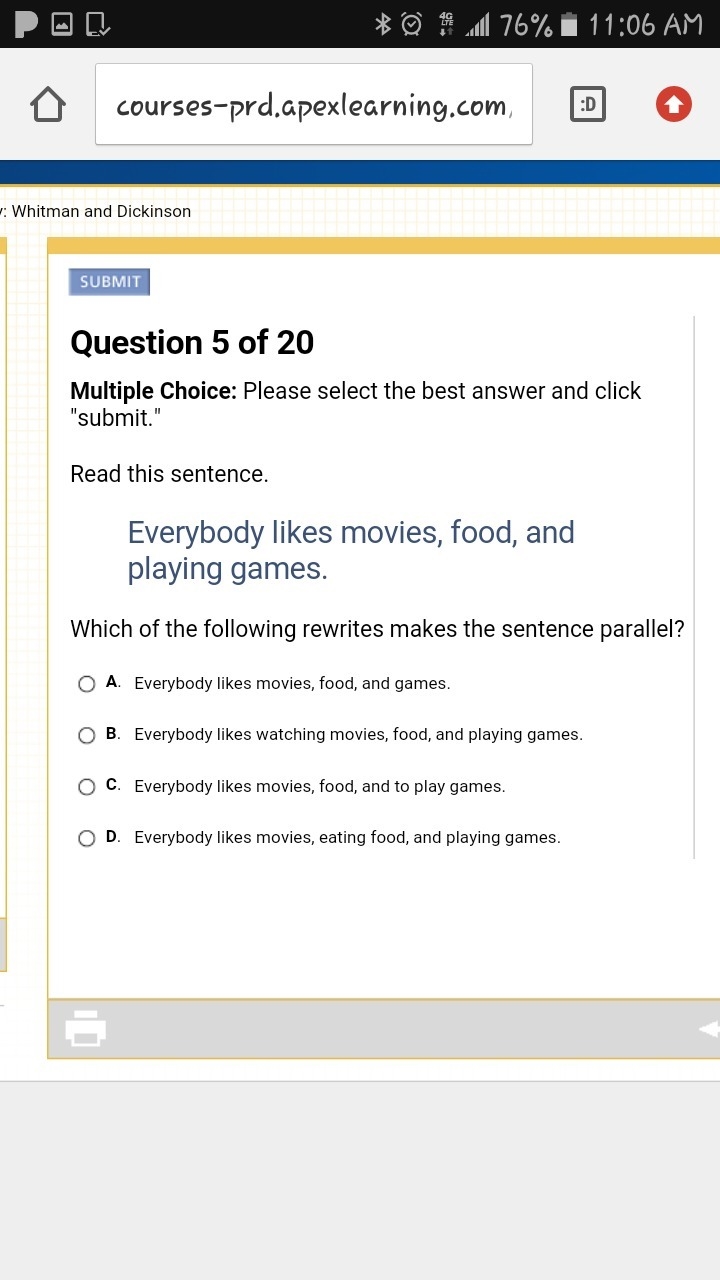Click the question panel vertical scrollbar
The image size is (720, 1280).
[x=694, y=588]
